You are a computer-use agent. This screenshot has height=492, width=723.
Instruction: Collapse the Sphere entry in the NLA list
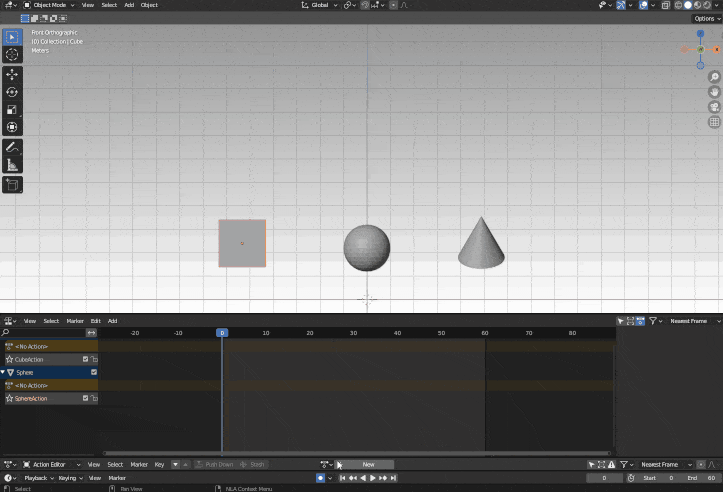point(4,372)
